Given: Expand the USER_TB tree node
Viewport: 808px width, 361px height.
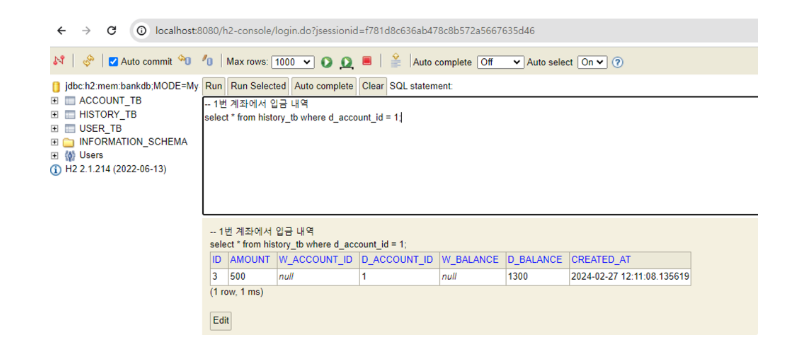Looking at the screenshot, I should coord(54,128).
